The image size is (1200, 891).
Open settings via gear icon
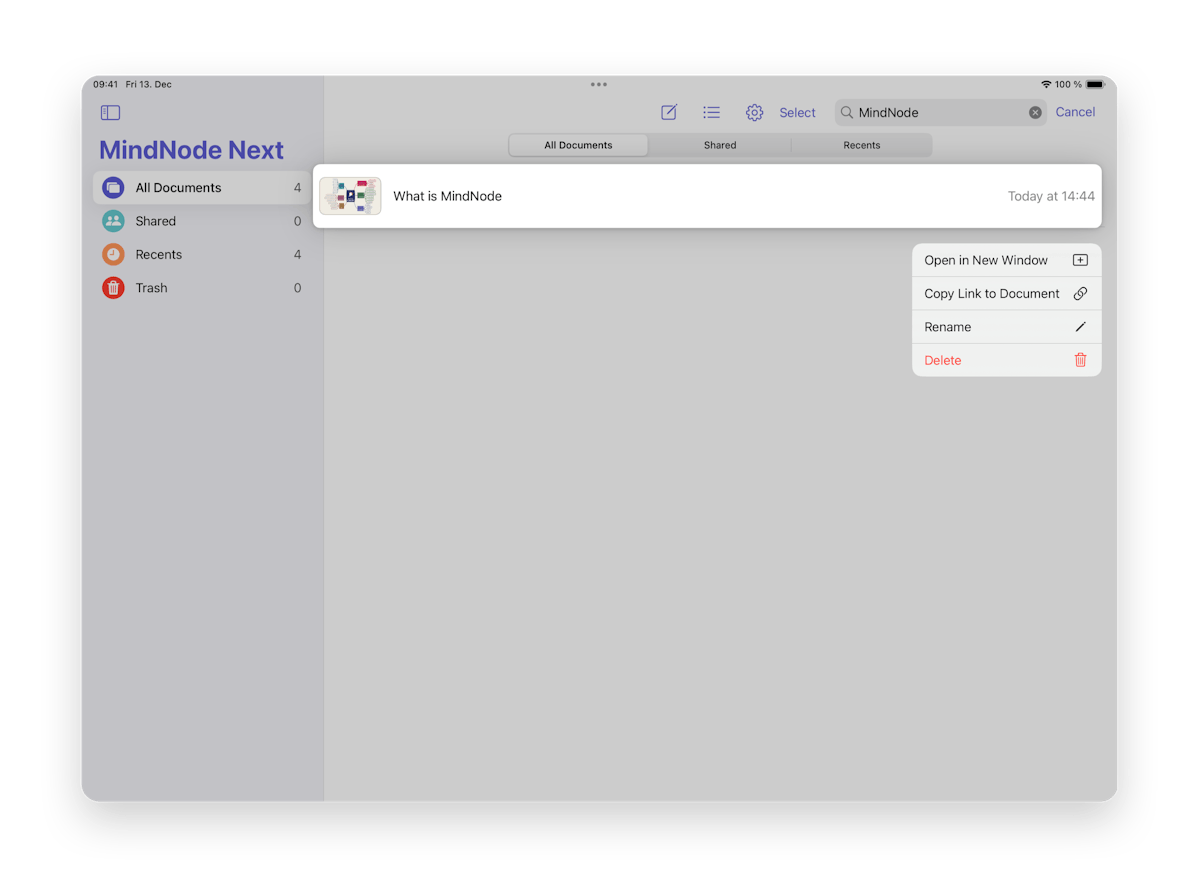pos(754,112)
